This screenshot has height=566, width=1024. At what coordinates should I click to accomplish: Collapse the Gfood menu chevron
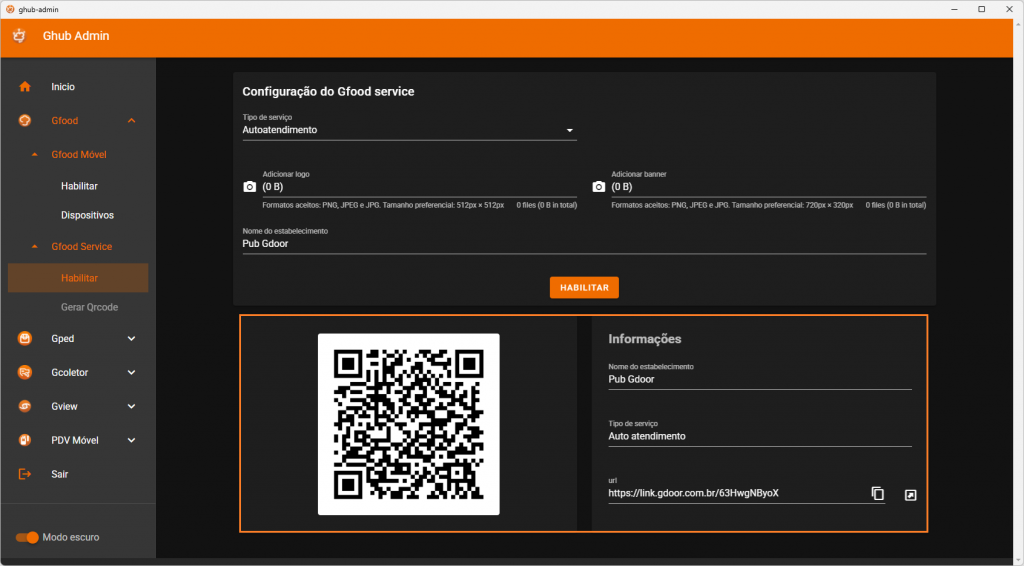[131, 121]
